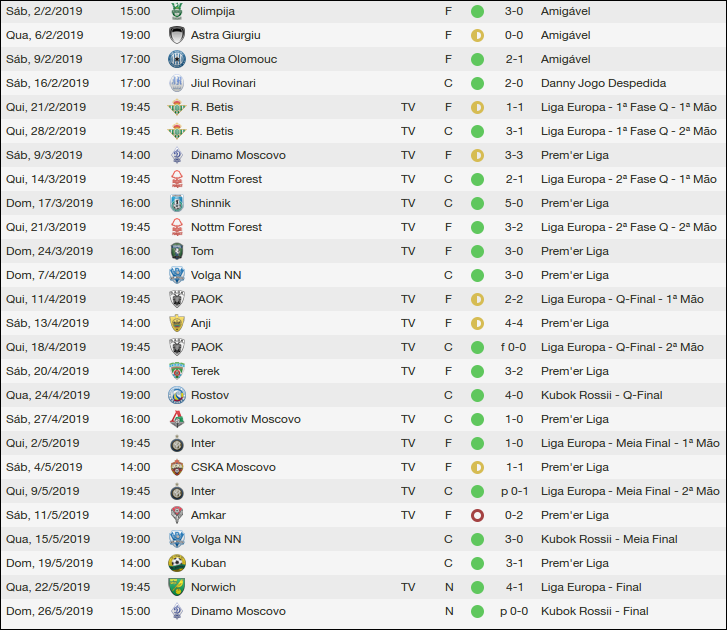
Task: Click the Kuban team badge
Action: (177, 563)
